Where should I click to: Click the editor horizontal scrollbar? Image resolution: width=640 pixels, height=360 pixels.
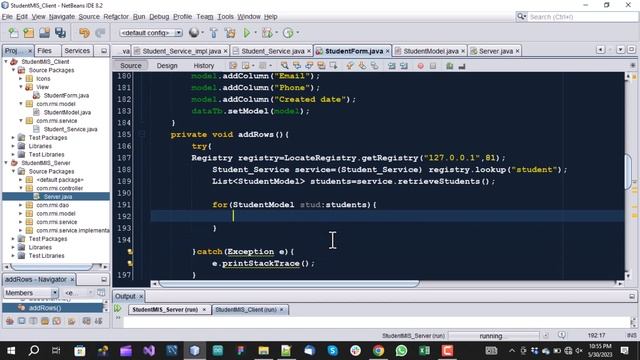pos(288,283)
